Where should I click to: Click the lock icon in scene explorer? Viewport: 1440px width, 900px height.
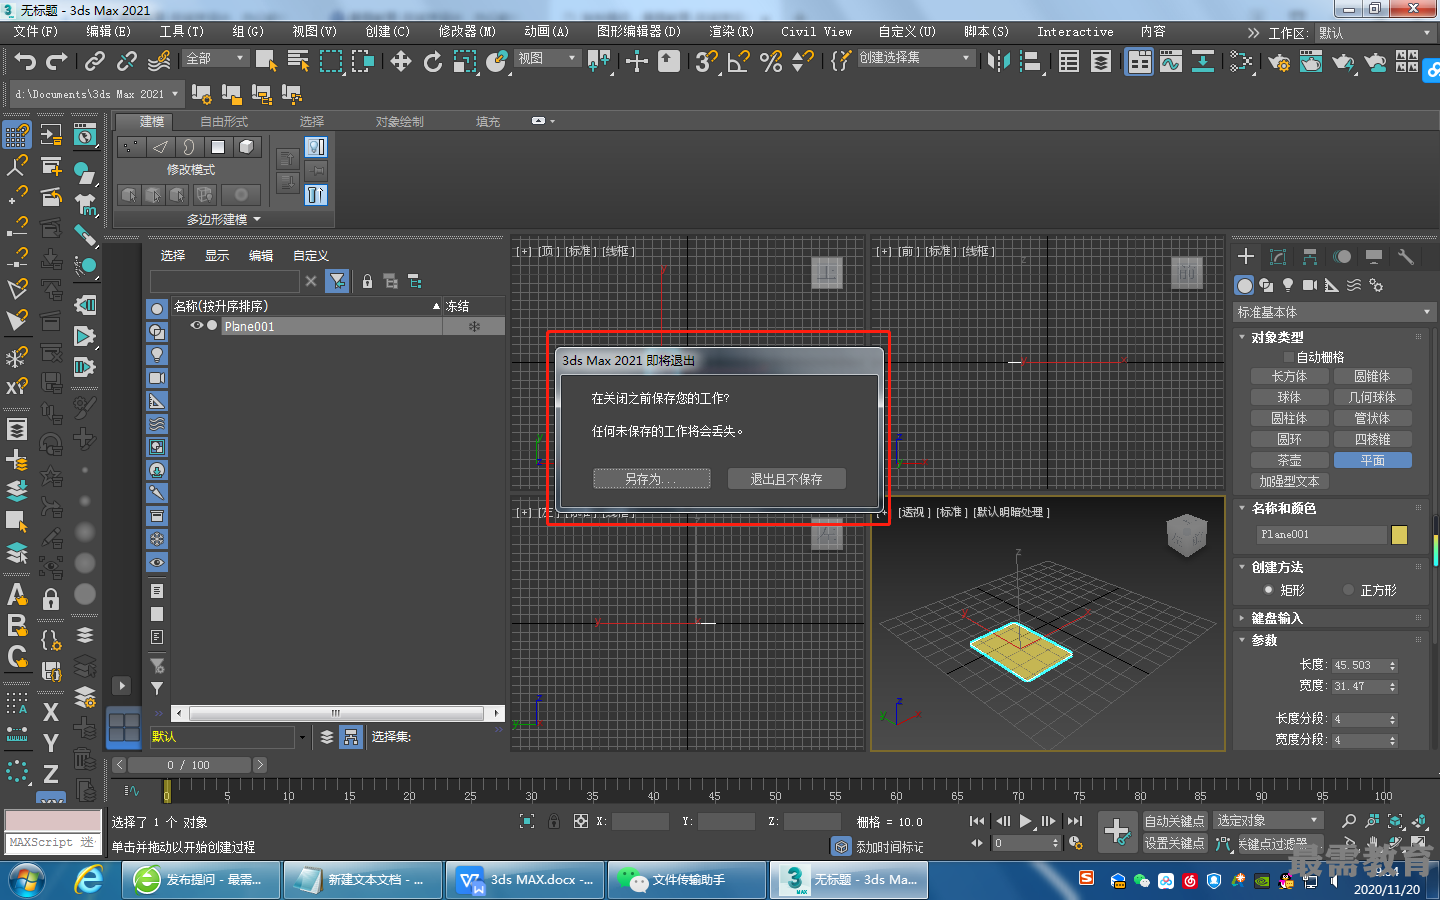tap(367, 282)
